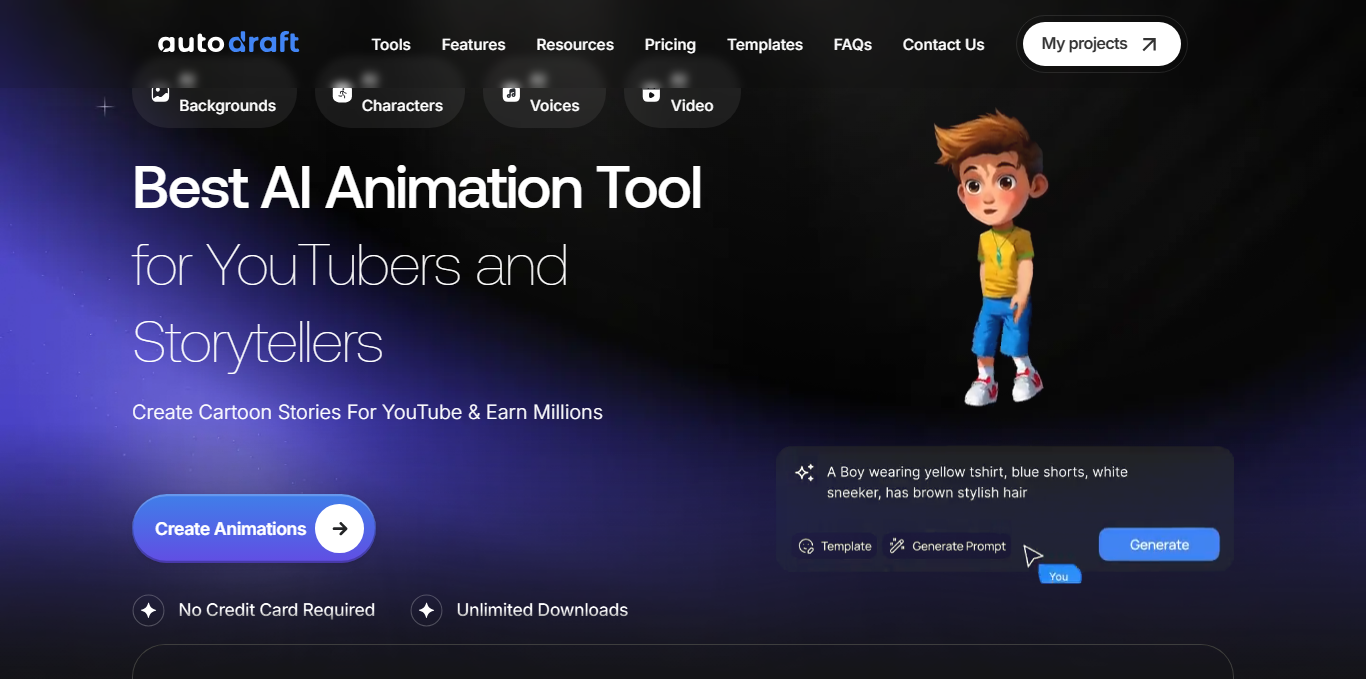Click the Characters running figure icon
This screenshot has height=679, width=1366.
(x=343, y=94)
